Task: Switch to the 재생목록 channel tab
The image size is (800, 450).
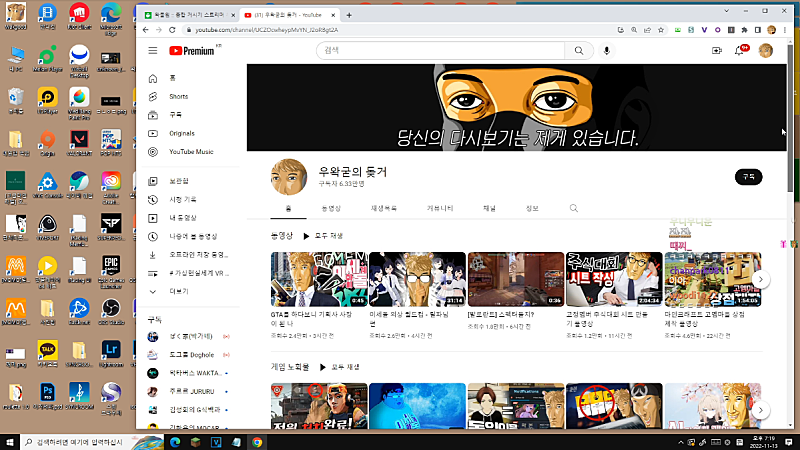Action: pyautogui.click(x=384, y=208)
